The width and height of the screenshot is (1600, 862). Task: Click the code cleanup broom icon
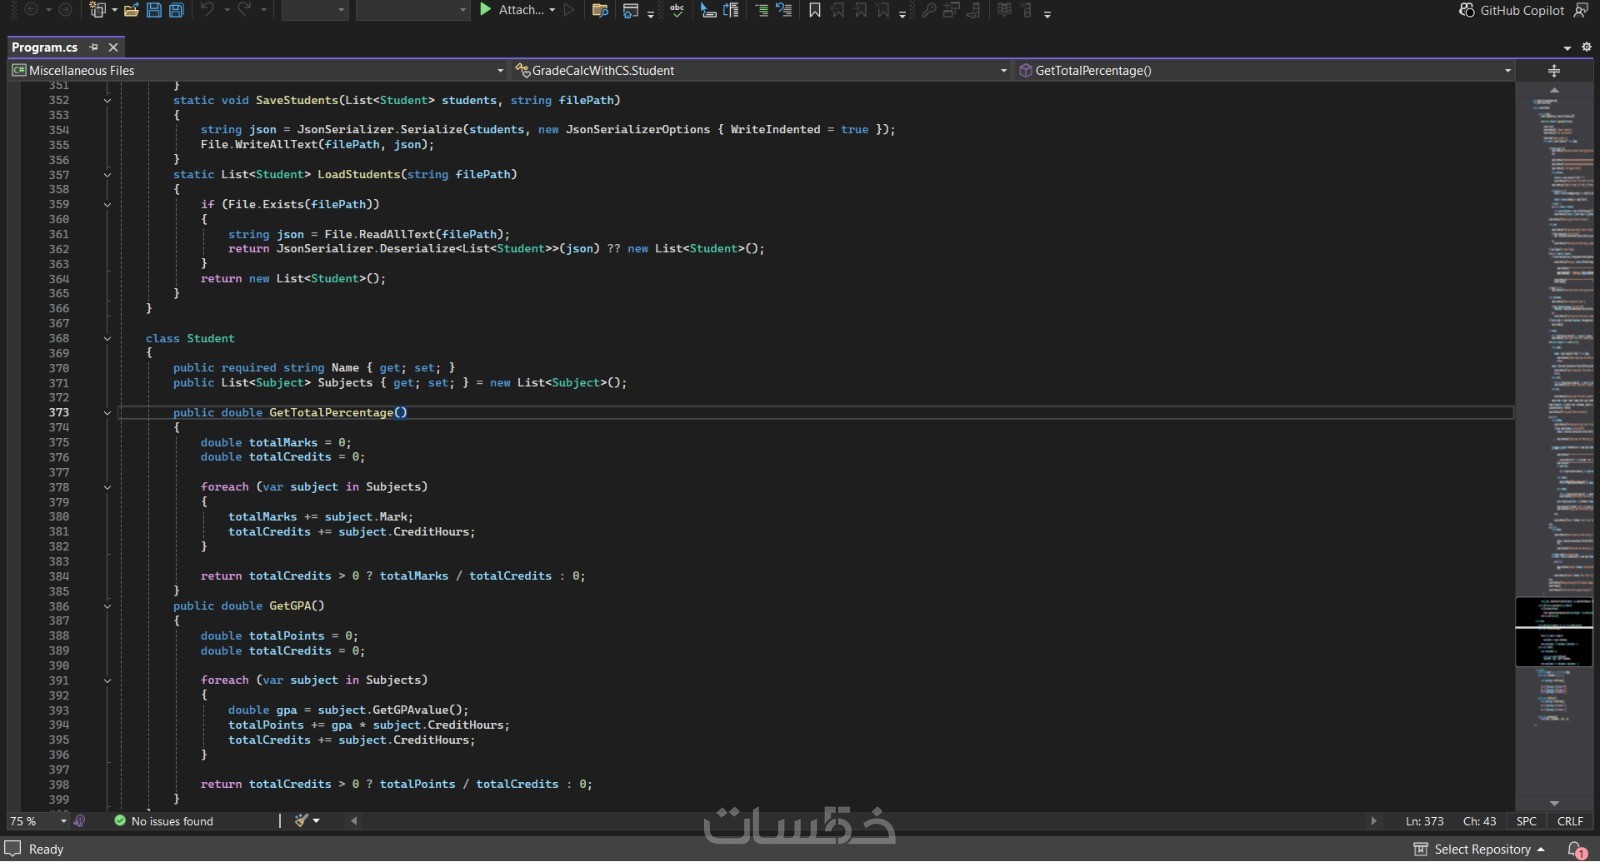(x=301, y=821)
